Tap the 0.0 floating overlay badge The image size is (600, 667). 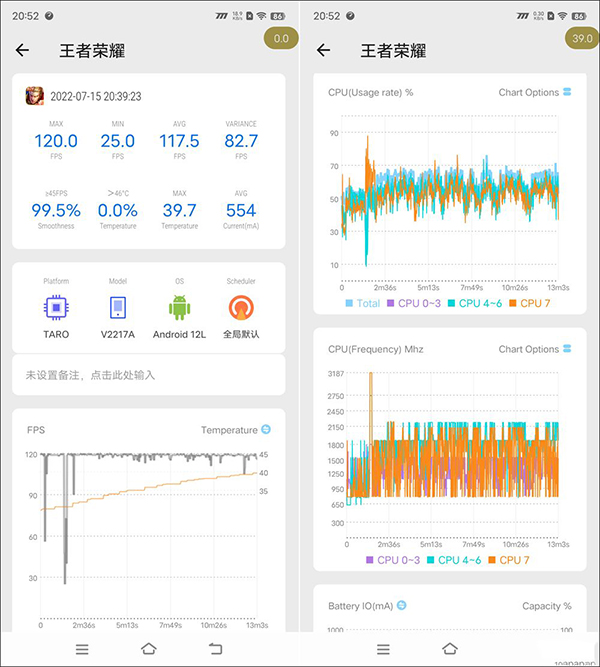[281, 39]
